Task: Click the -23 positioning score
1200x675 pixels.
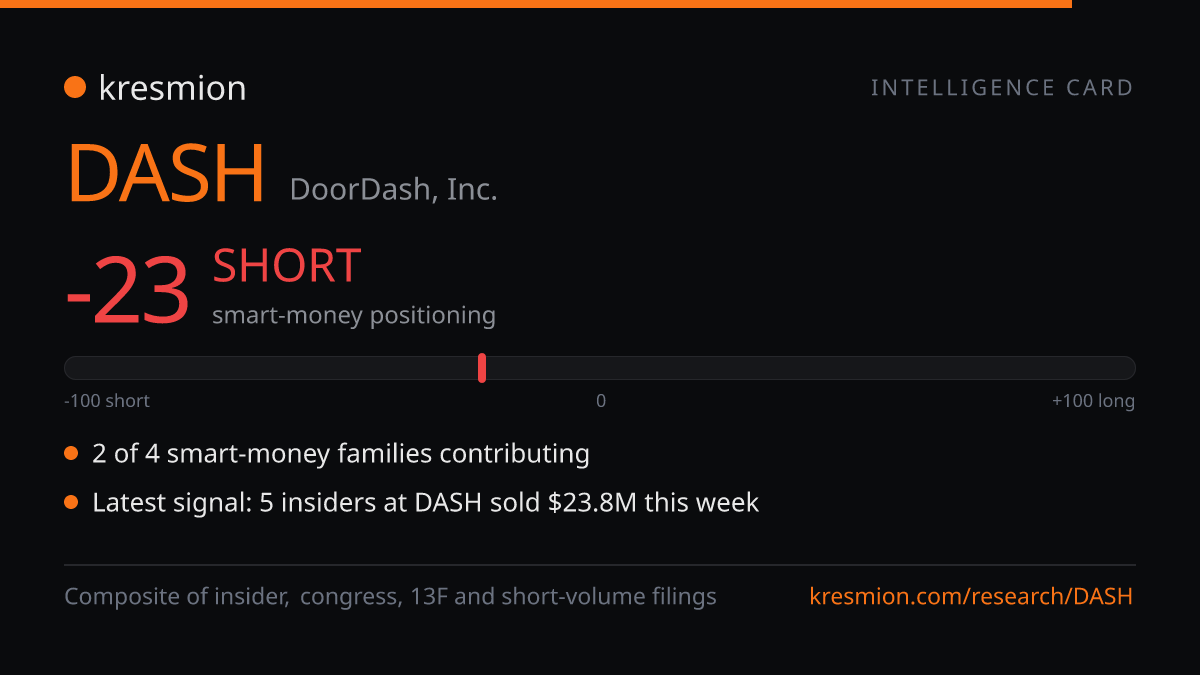Action: coord(127,291)
